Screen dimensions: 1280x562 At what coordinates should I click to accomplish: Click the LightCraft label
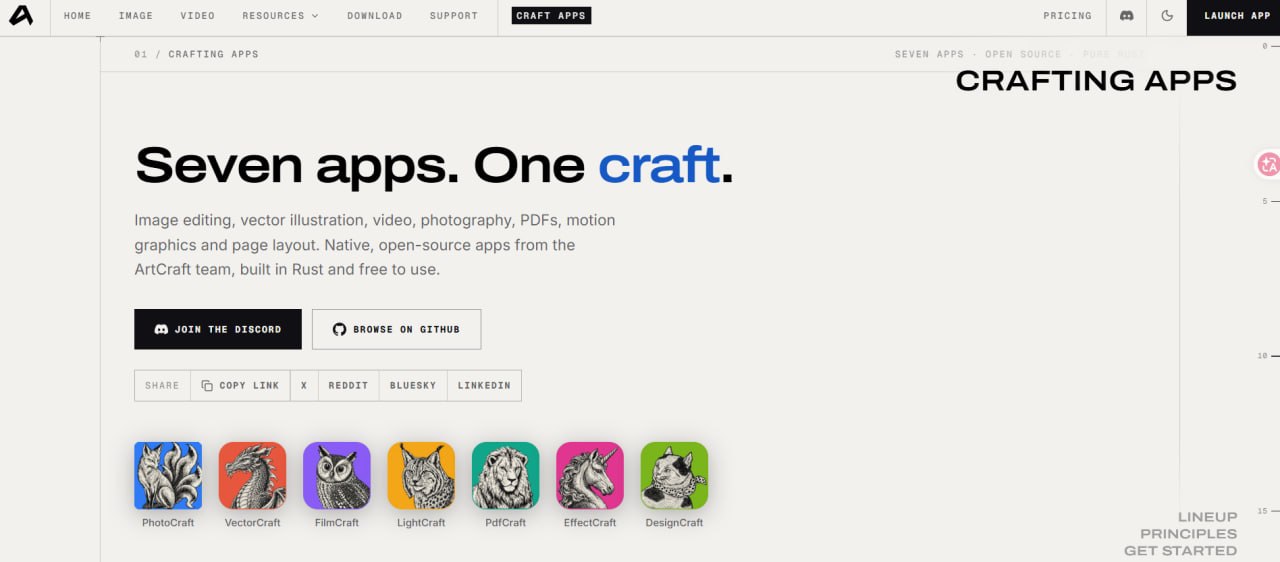421,523
